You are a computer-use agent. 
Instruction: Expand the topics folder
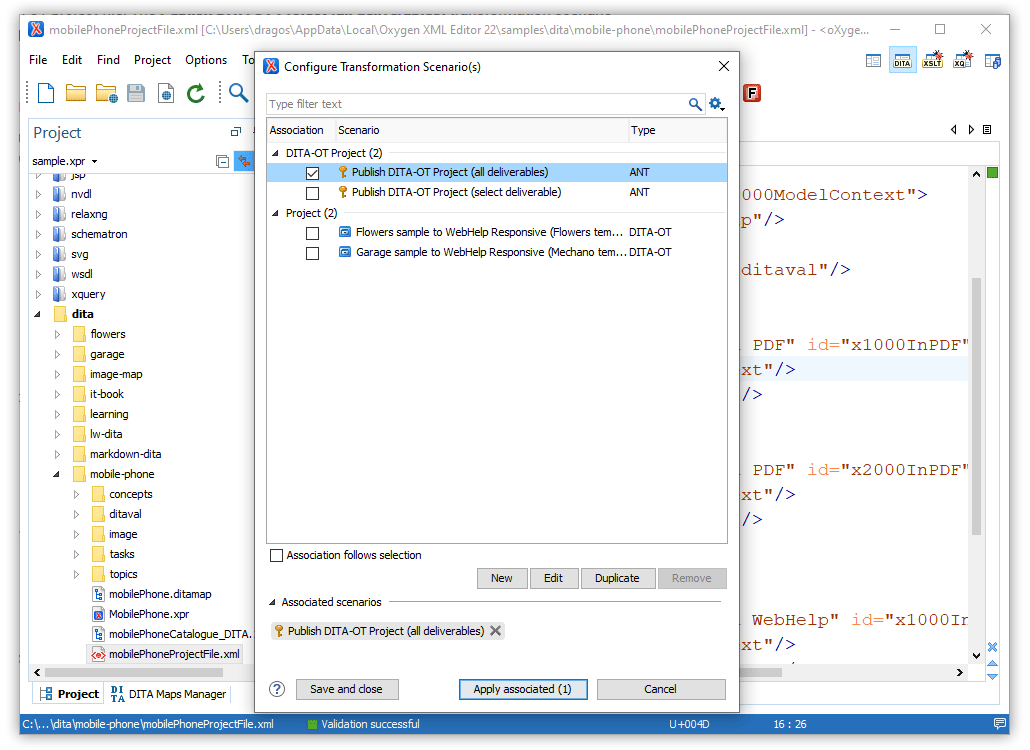click(76, 575)
